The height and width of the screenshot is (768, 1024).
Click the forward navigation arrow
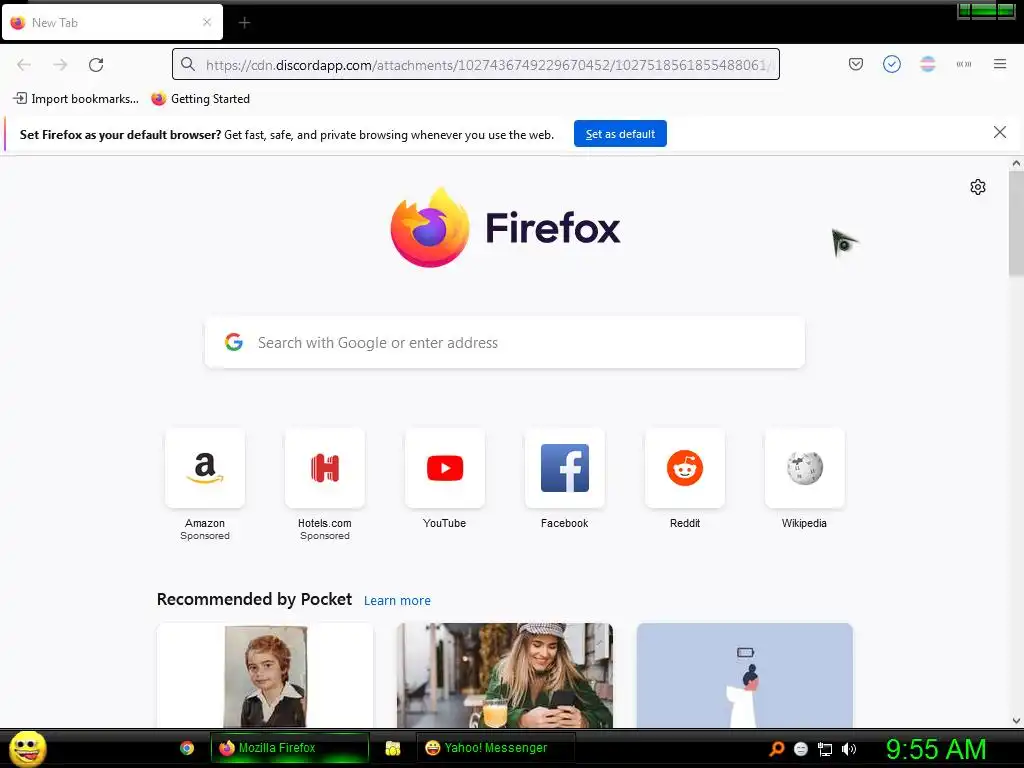pos(60,65)
